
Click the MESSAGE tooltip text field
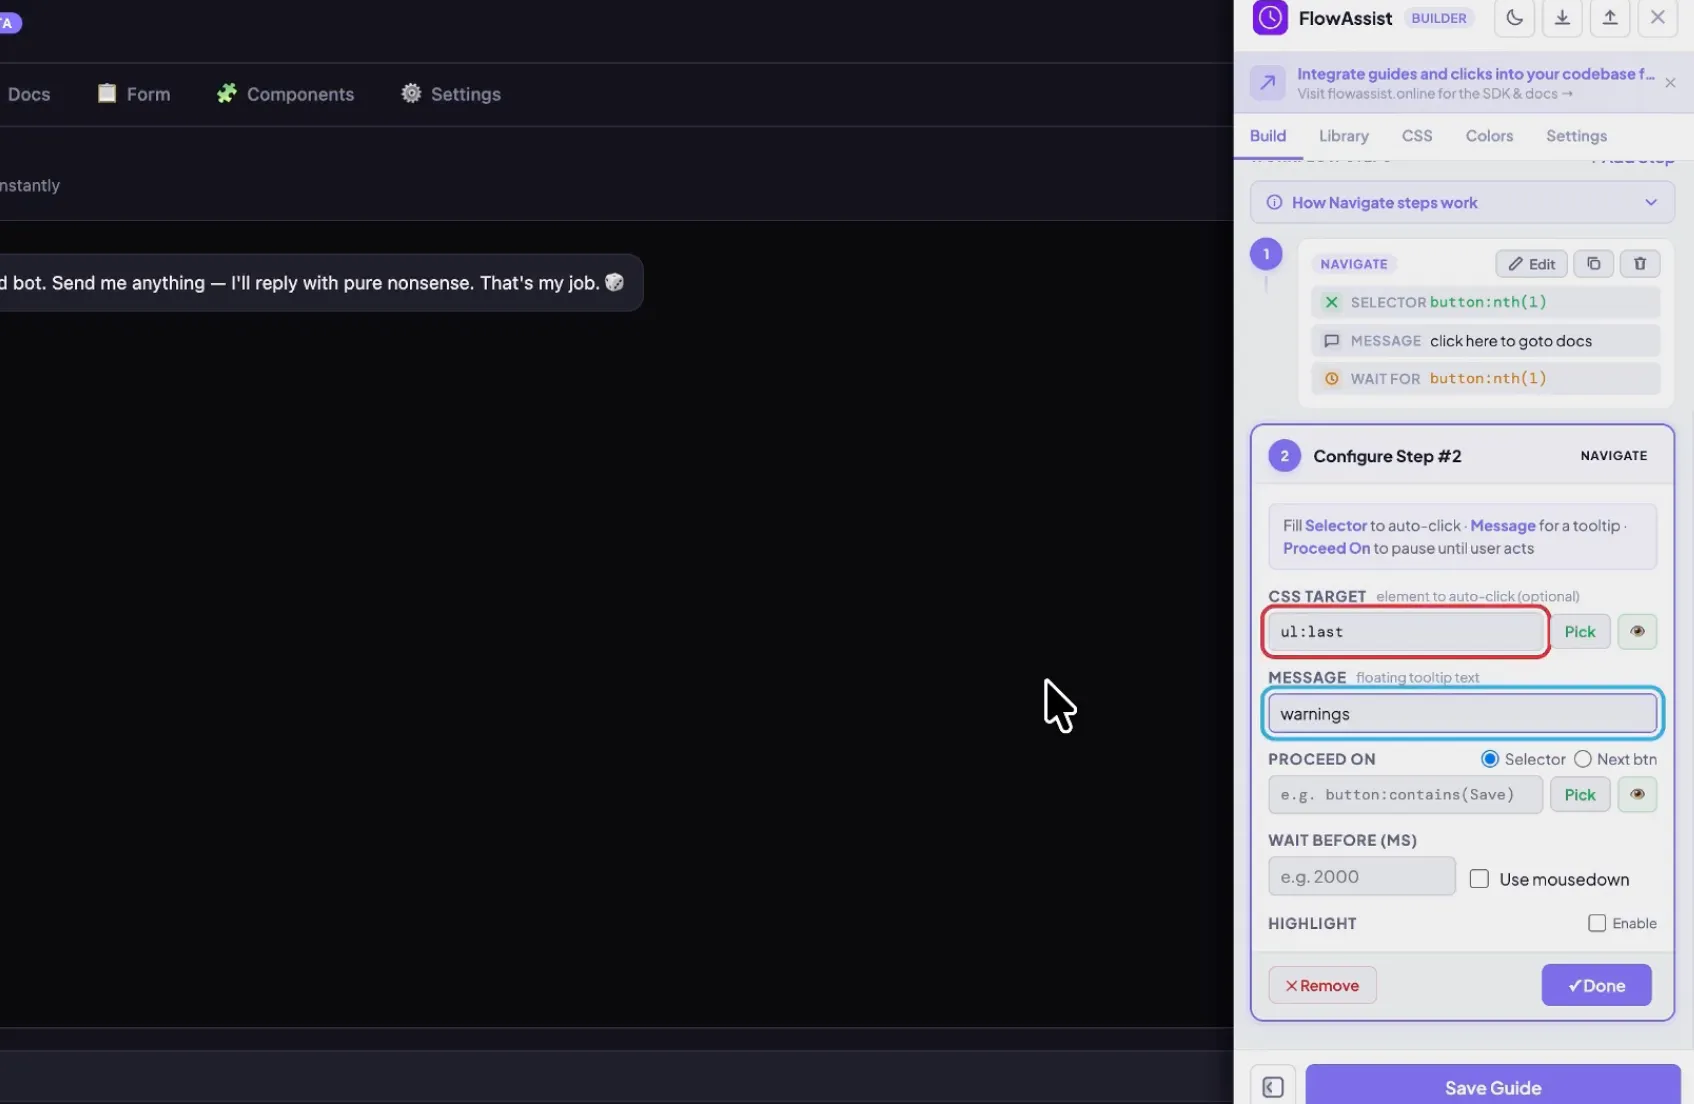click(1462, 714)
